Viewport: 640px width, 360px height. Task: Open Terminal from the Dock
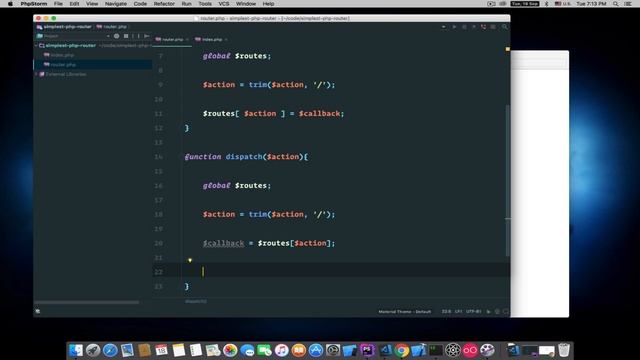pyautogui.click(x=436, y=350)
